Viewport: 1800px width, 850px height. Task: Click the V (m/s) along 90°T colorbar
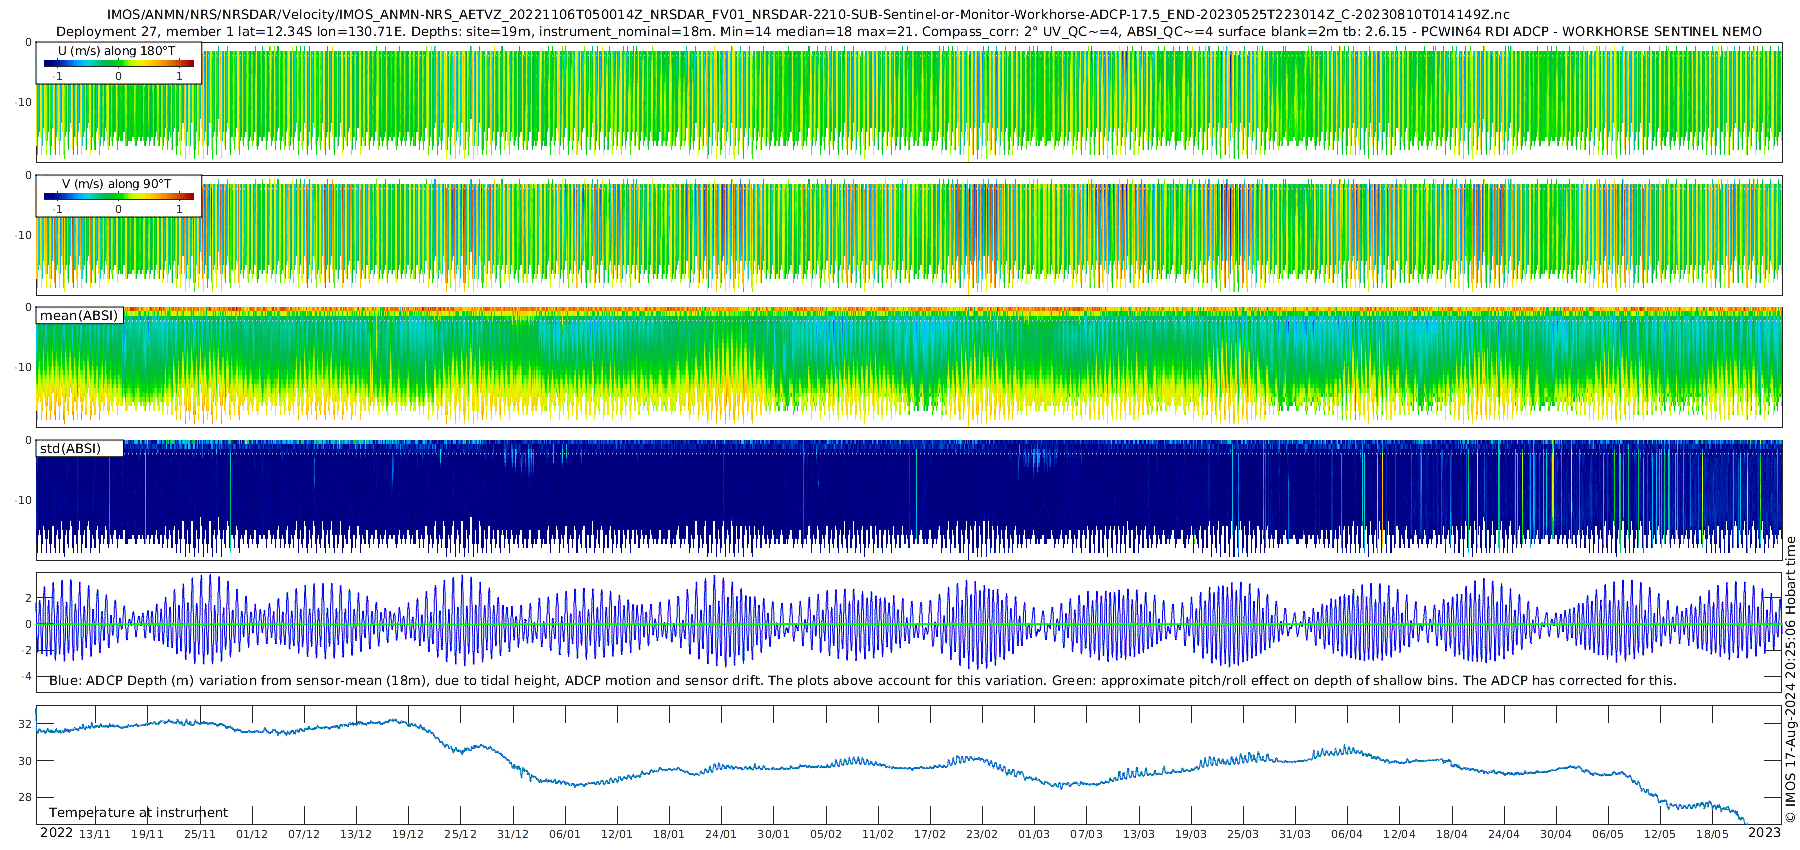[x=118, y=196]
